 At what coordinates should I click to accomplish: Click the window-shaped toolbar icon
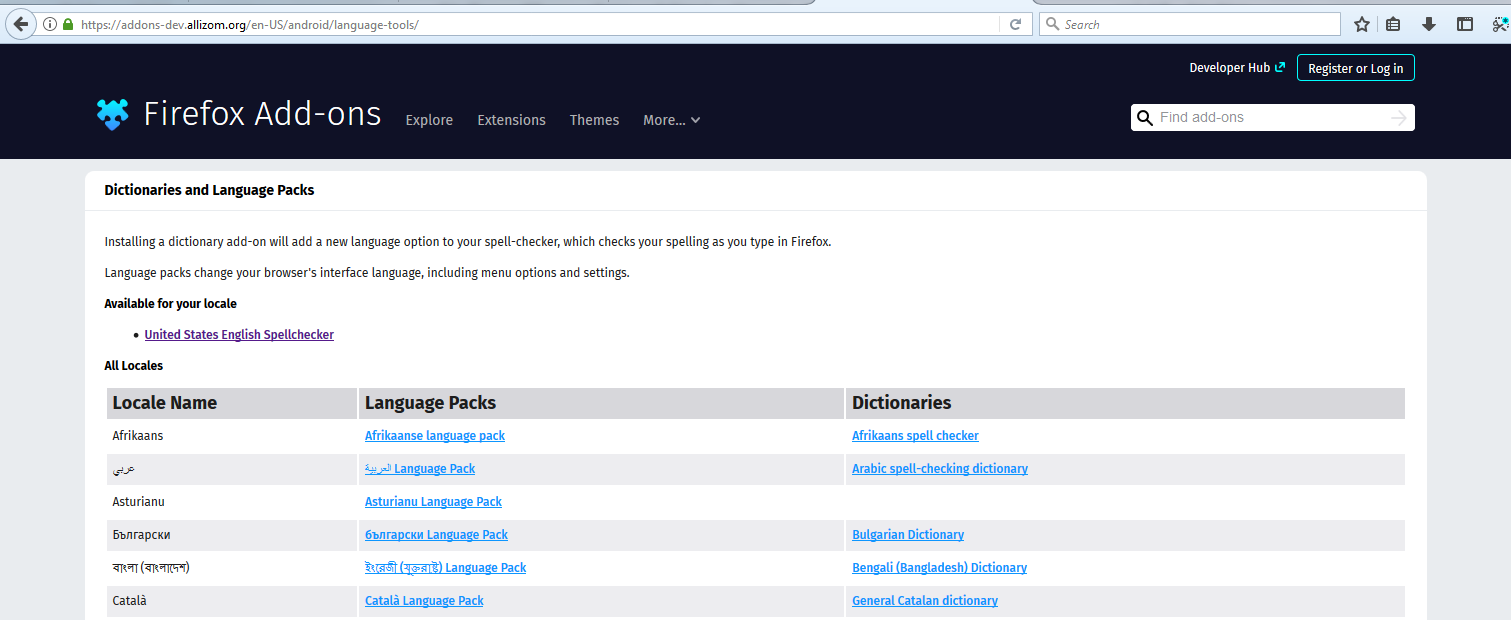(1465, 24)
